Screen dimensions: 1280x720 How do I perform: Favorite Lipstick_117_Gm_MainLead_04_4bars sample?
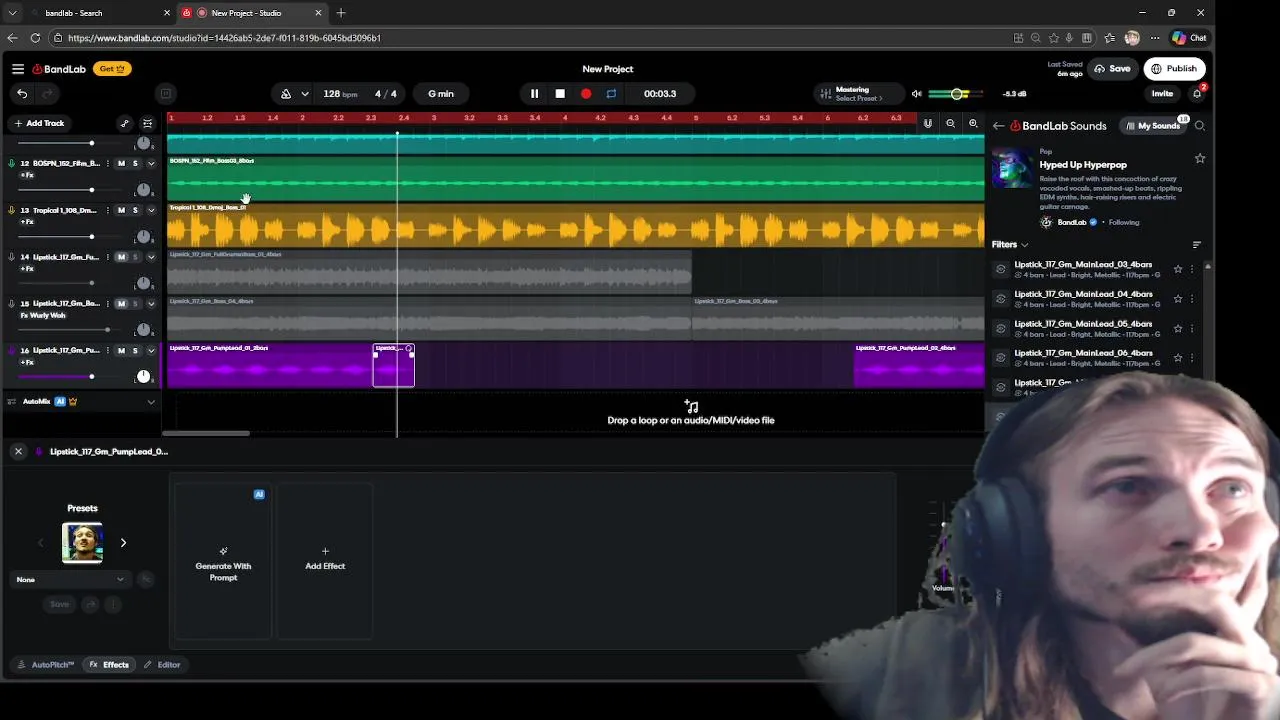click(1178, 298)
